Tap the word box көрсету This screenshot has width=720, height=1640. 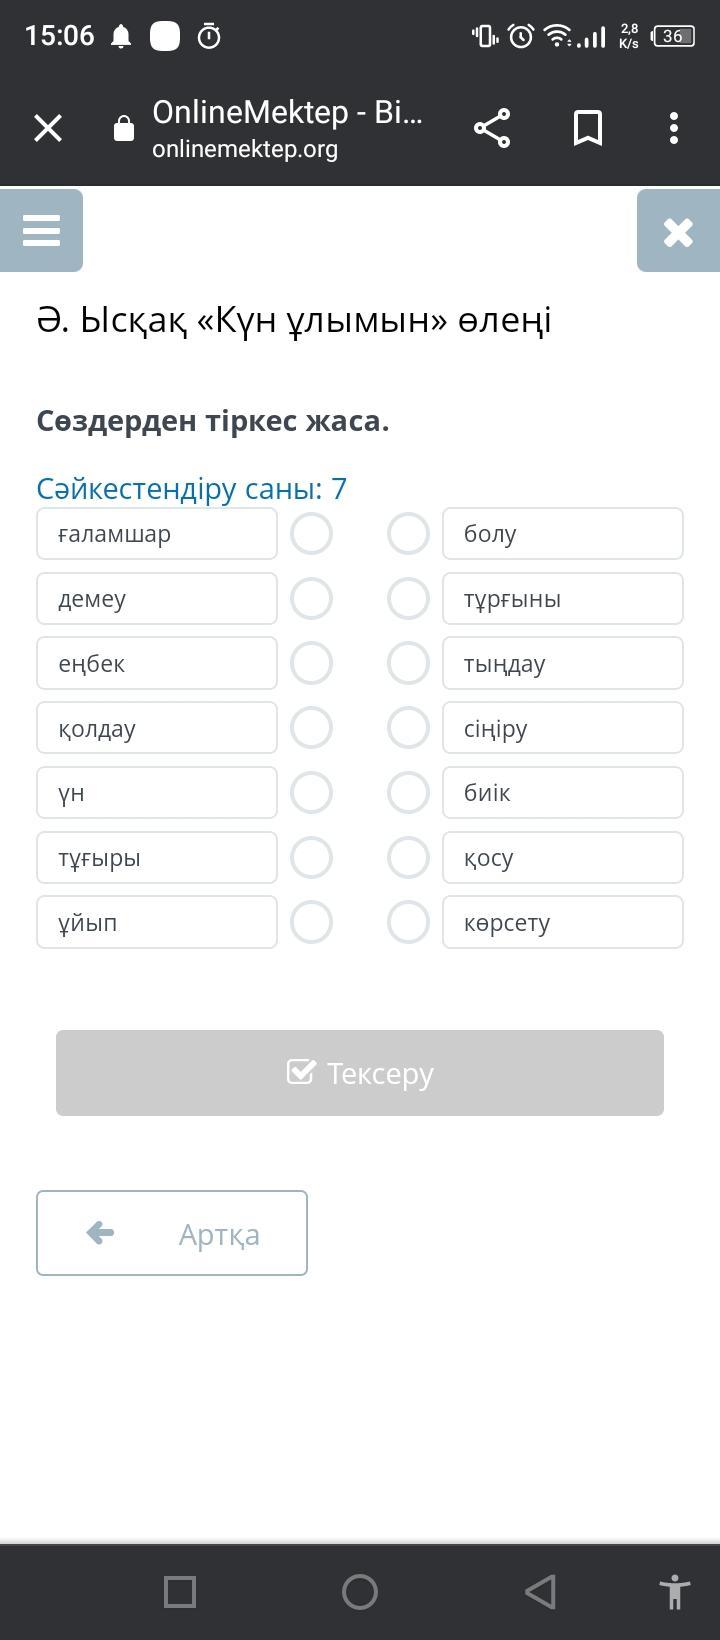(x=563, y=922)
